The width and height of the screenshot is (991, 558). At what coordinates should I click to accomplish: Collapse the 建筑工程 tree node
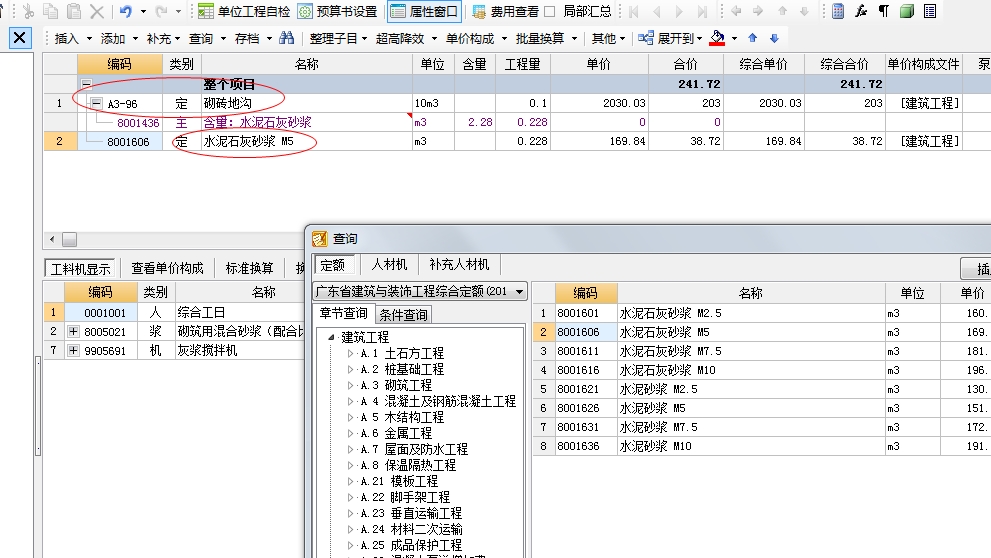331,337
